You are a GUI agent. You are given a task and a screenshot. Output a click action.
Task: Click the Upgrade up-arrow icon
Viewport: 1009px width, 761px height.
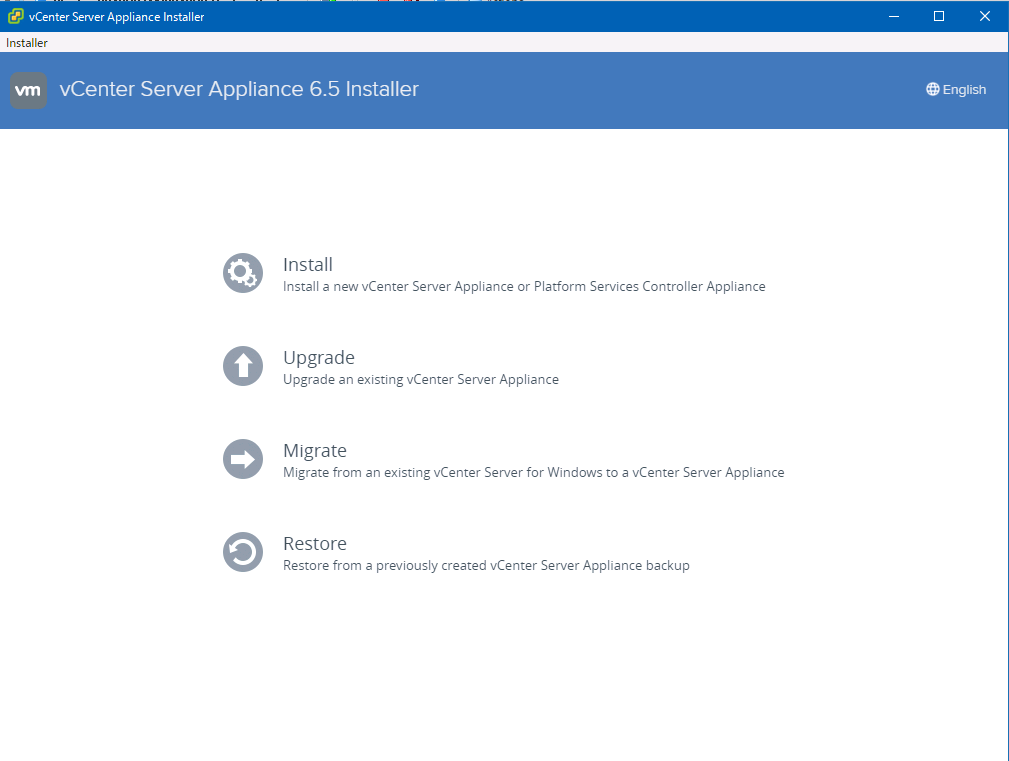click(x=243, y=366)
